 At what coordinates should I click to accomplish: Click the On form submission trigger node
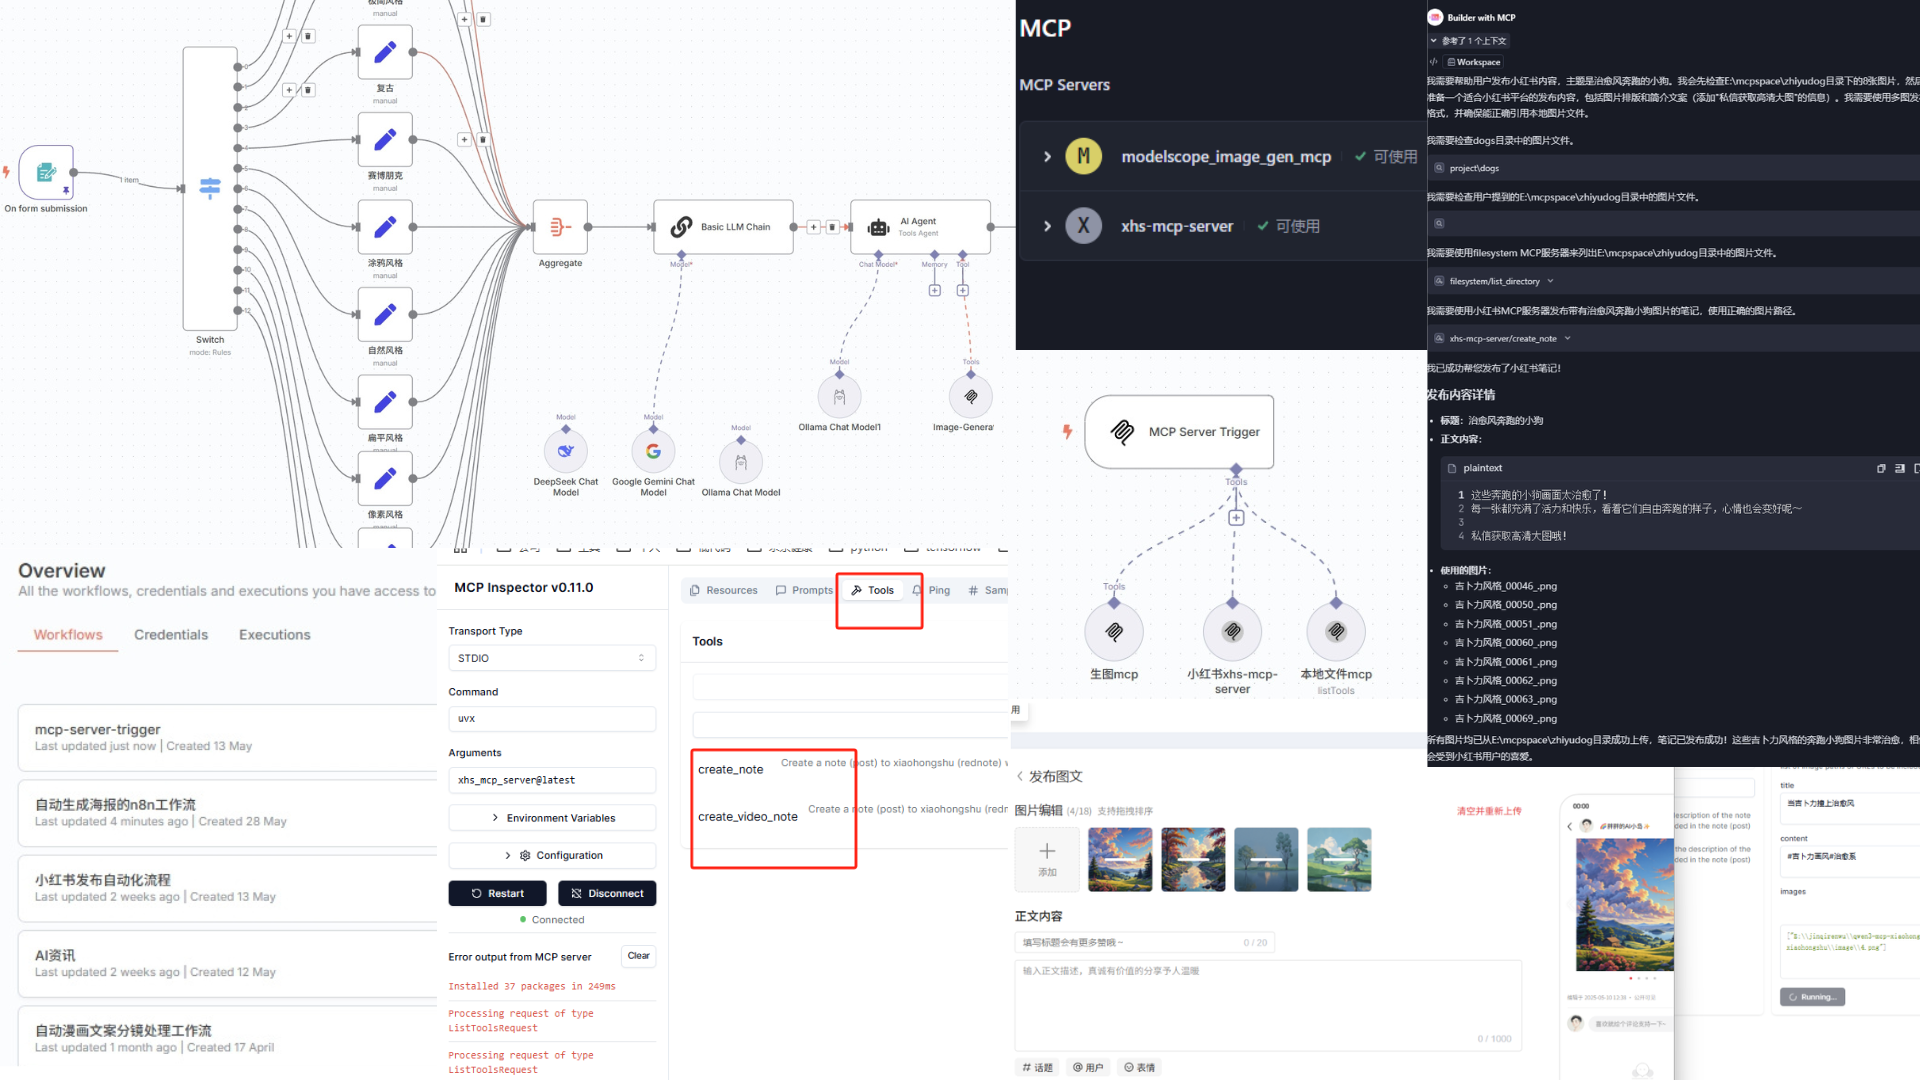(46, 173)
